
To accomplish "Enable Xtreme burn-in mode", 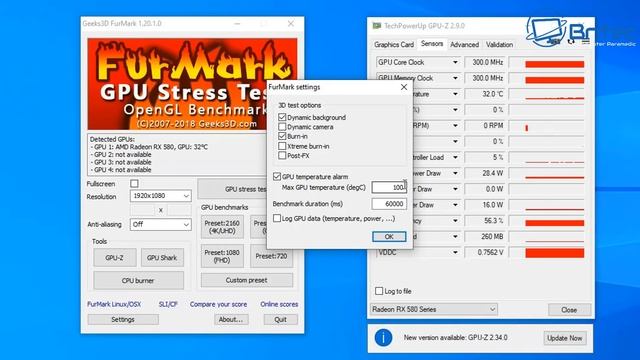I will 282,146.
